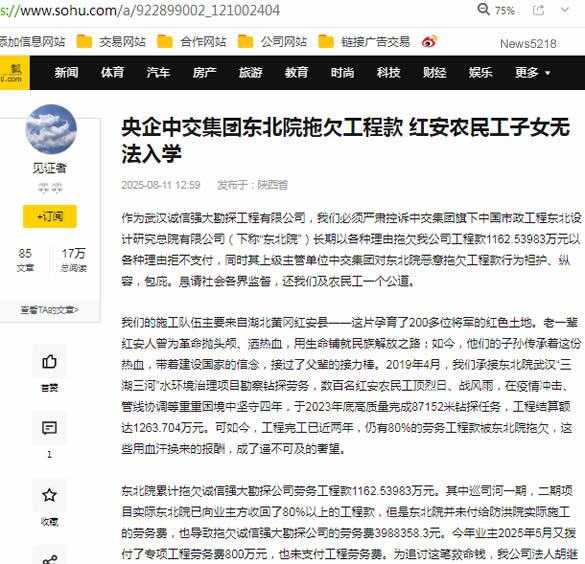Expand the 更多 navigation dropdown
The image size is (585, 564).
532,72
